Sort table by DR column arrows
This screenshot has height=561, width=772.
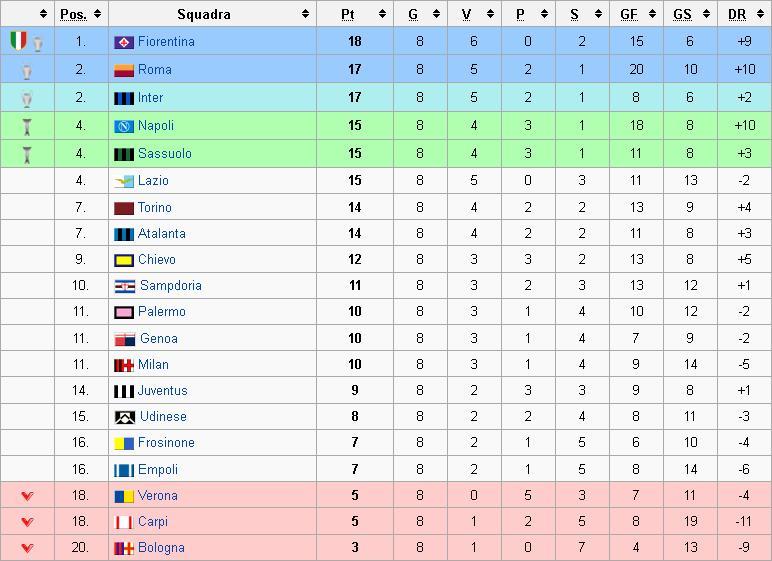pyautogui.click(x=760, y=14)
